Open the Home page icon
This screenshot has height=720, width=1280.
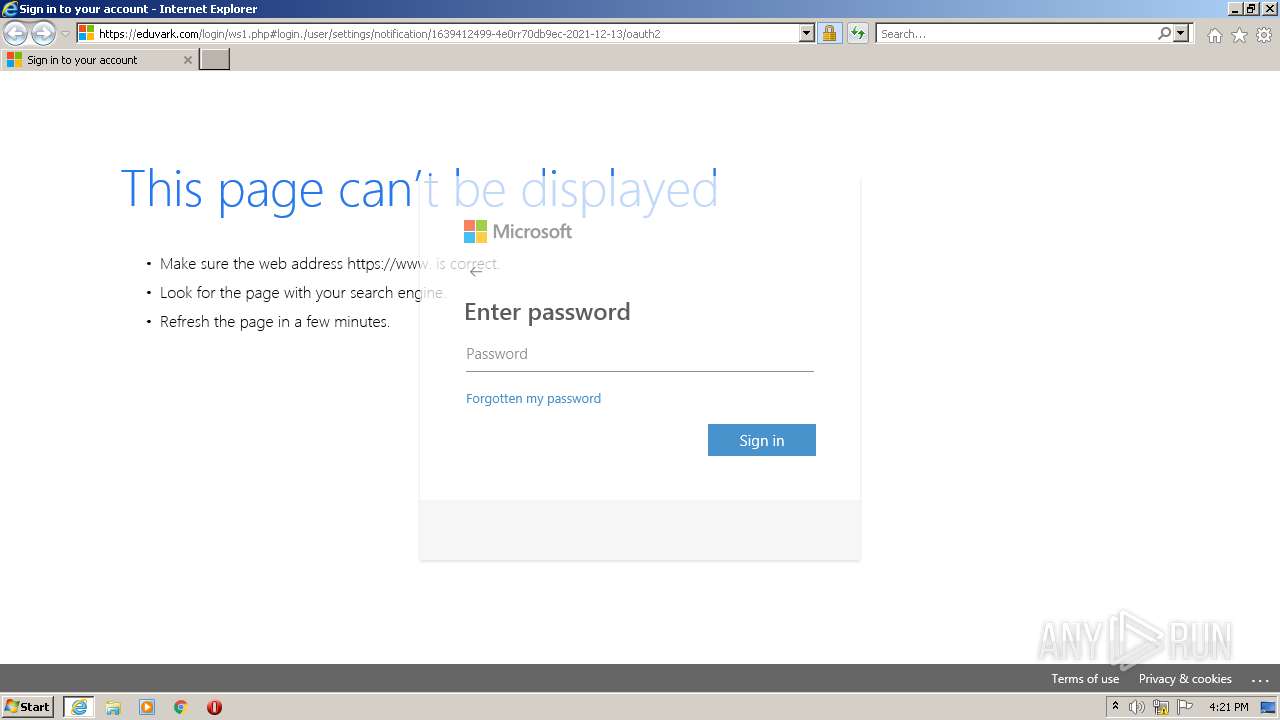point(1214,35)
